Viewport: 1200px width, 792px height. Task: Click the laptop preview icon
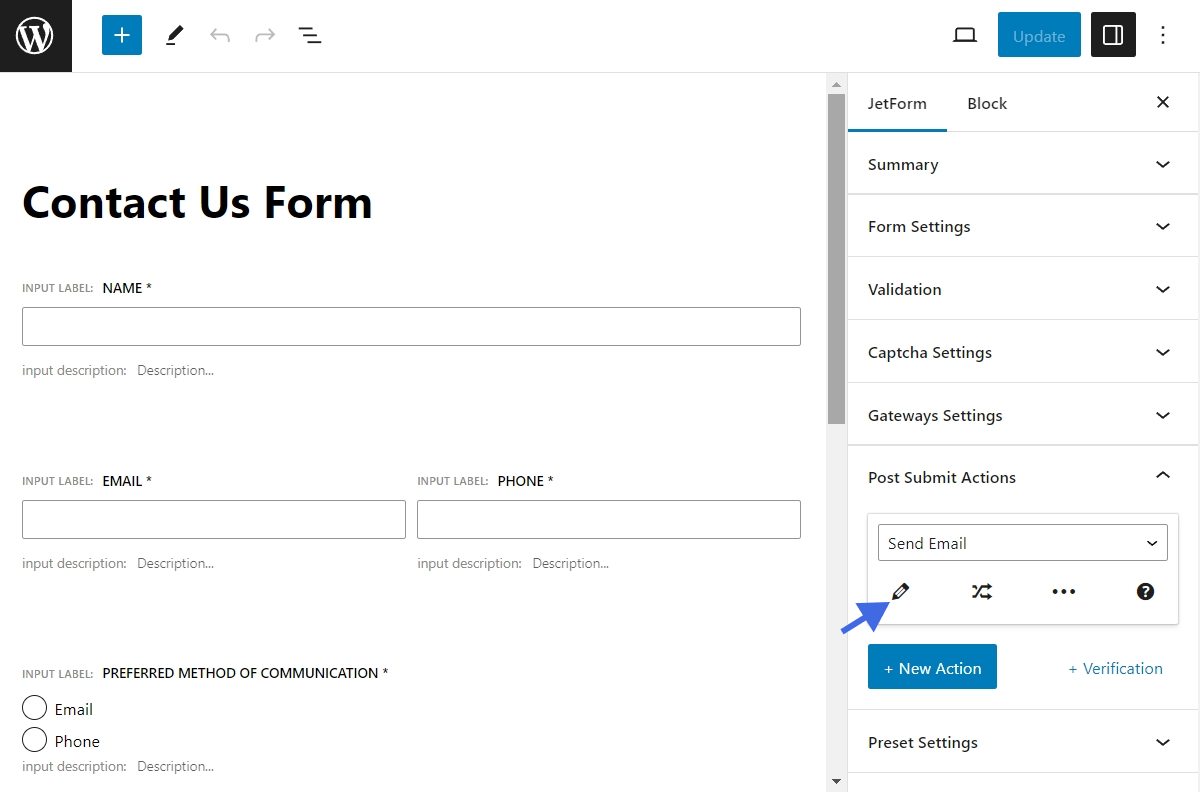(964, 35)
